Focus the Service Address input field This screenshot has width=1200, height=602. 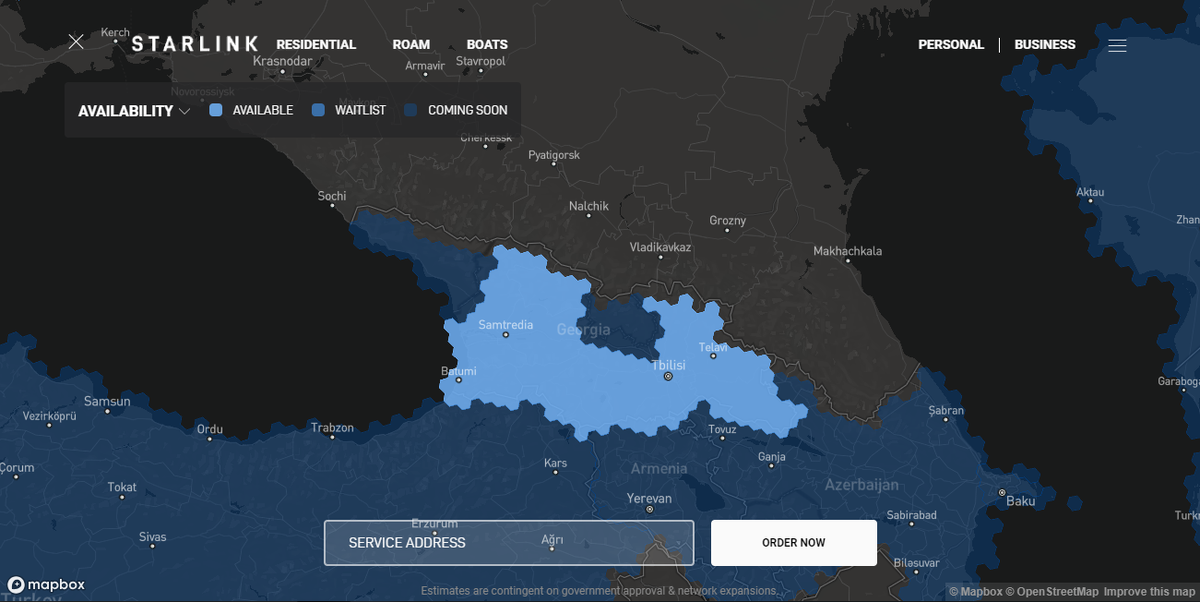[x=509, y=543]
